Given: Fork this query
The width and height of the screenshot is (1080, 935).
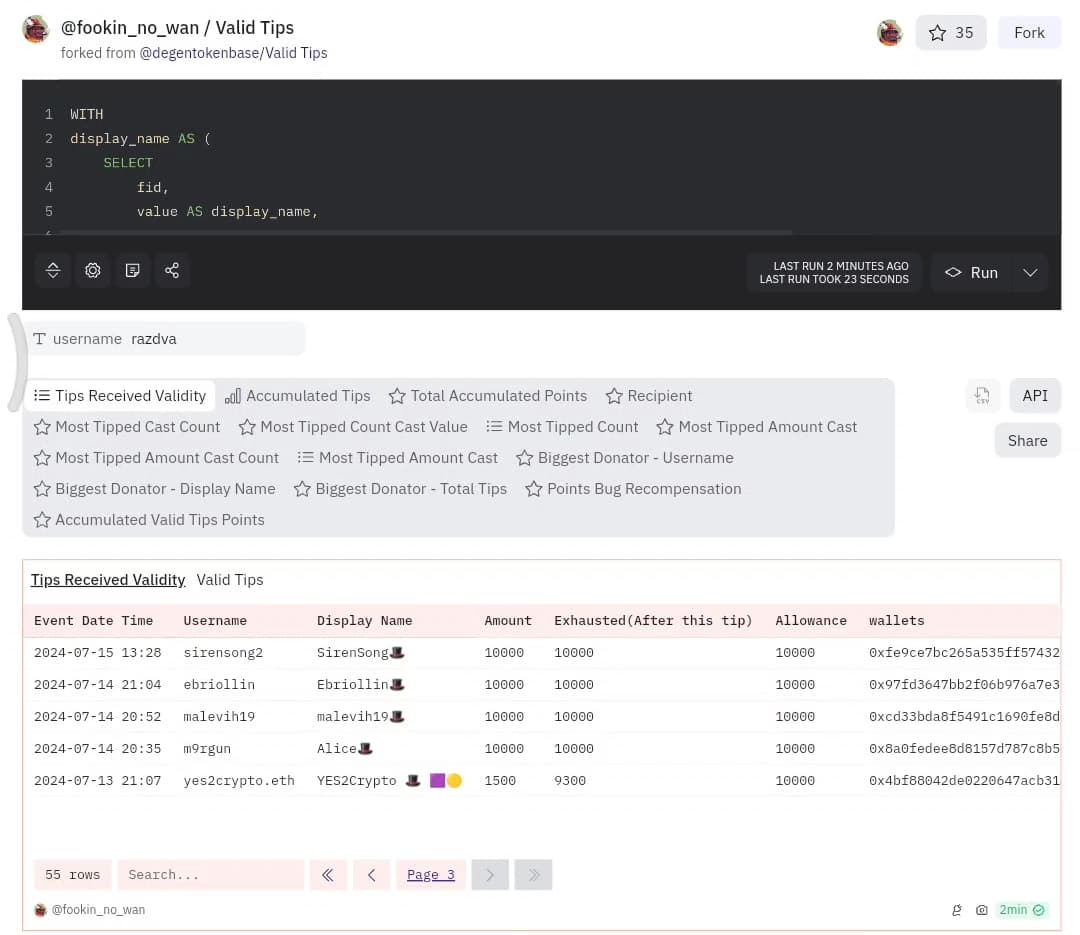Looking at the screenshot, I should (1029, 32).
